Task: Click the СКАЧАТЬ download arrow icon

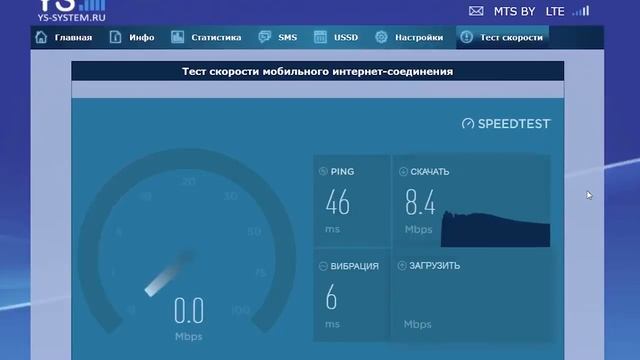Action: (x=403, y=171)
